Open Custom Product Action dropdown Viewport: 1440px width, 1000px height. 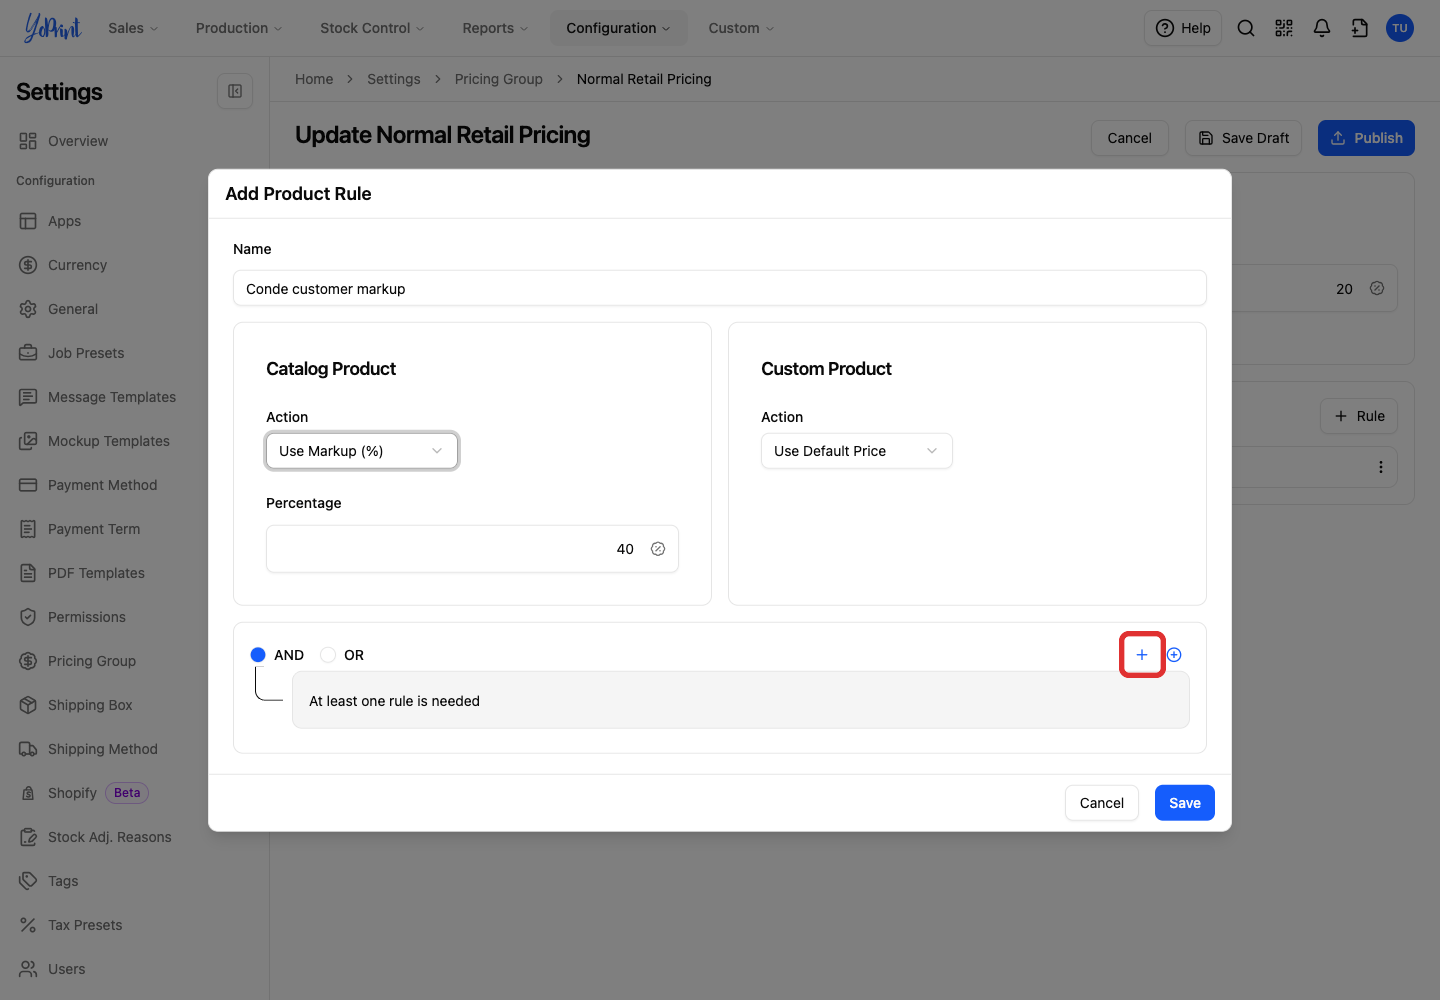(857, 451)
